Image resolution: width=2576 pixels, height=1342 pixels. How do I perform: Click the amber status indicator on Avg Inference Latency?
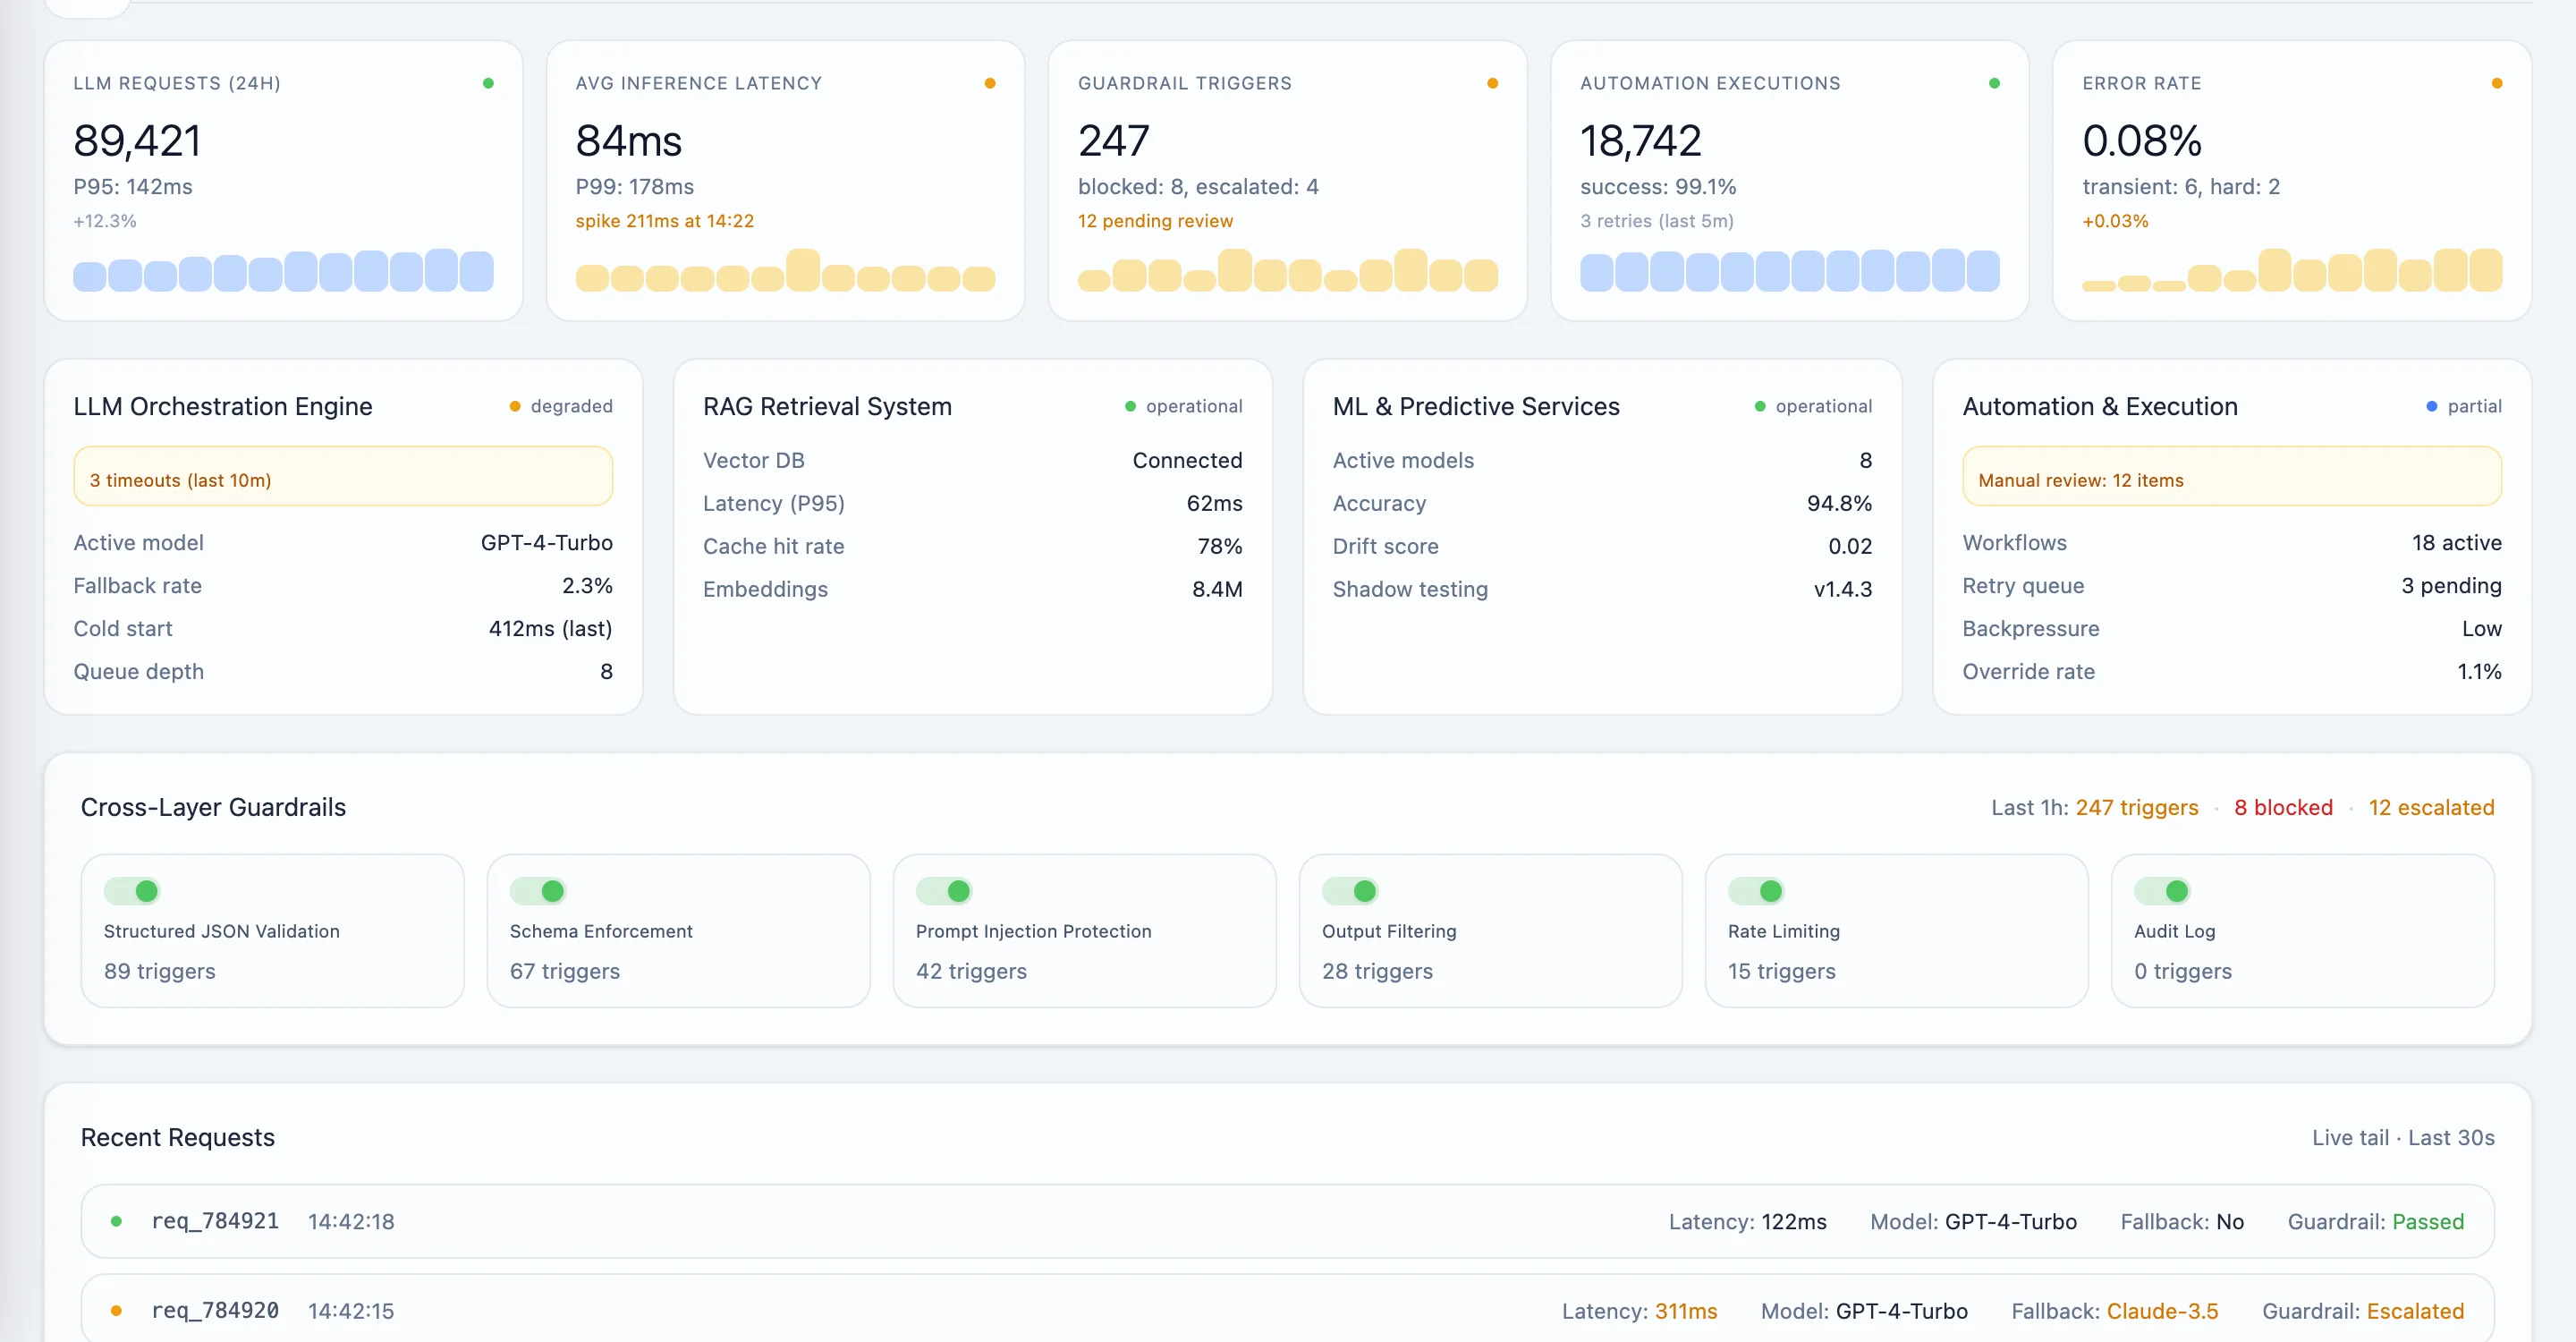pyautogui.click(x=990, y=83)
